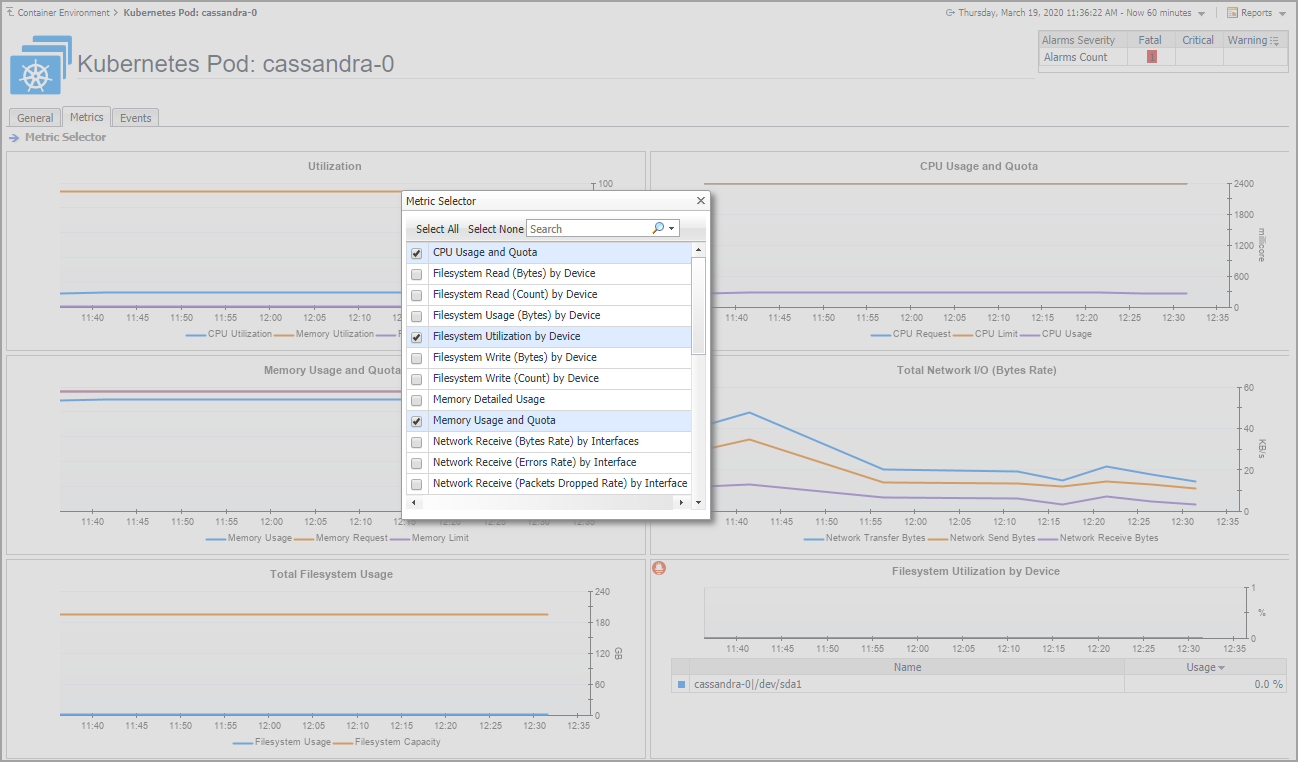Click the Name column header
This screenshot has width=1298, height=762.
tap(907, 667)
